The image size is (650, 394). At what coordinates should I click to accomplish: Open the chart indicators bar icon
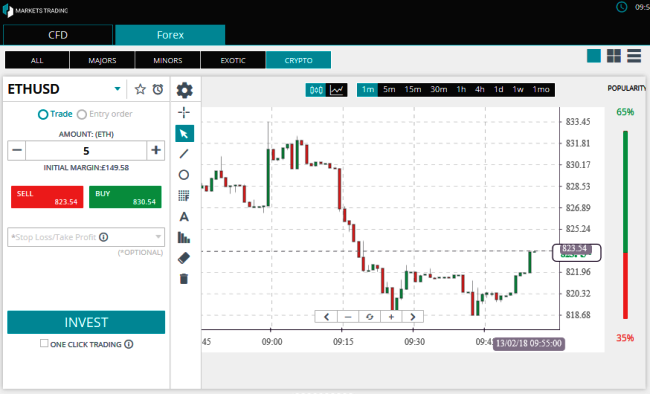tap(184, 237)
